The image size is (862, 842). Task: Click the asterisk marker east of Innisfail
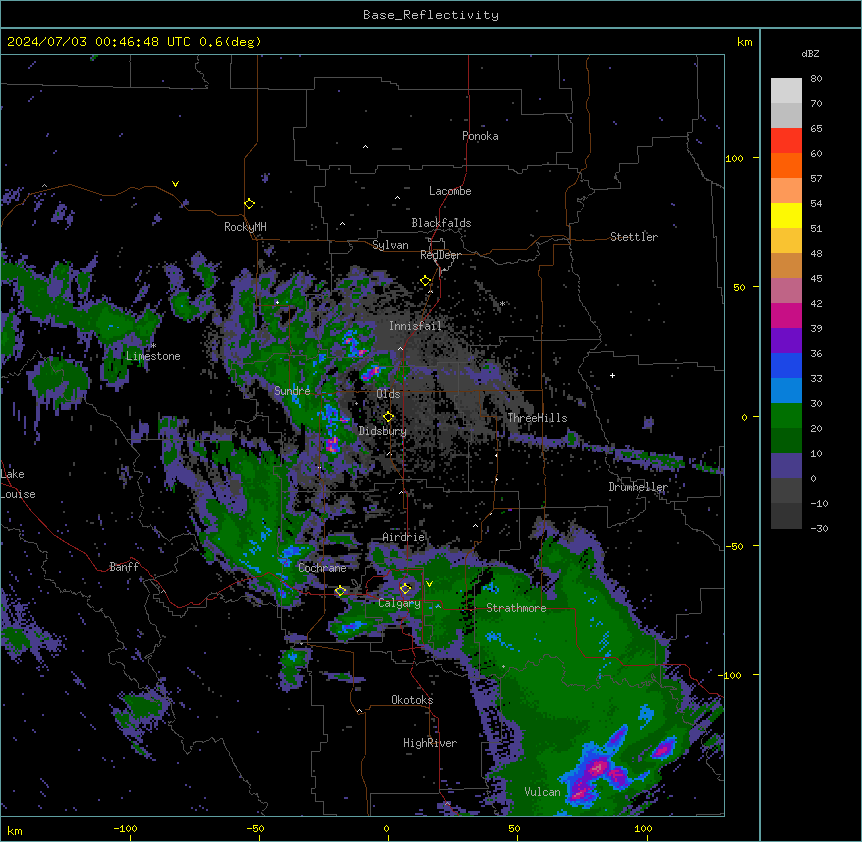tap(502, 303)
